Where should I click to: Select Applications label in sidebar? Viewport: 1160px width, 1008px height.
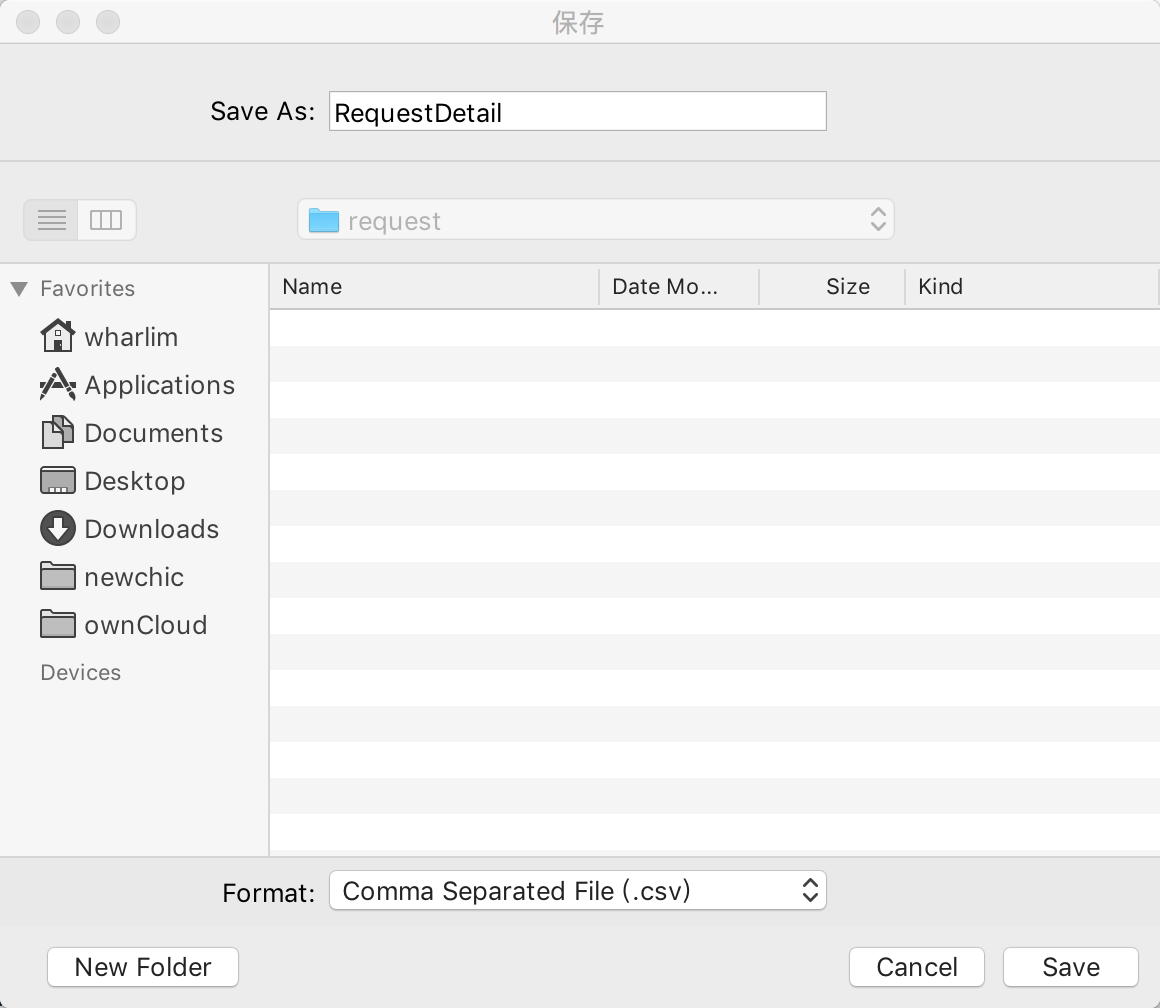[x=160, y=385]
